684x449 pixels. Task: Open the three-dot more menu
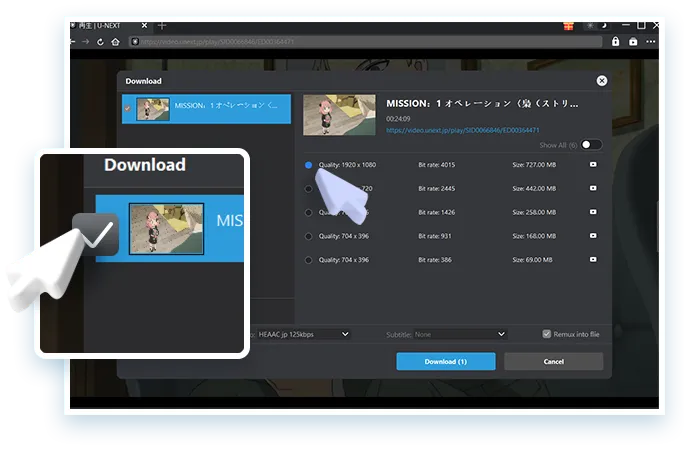pyautogui.click(x=650, y=41)
